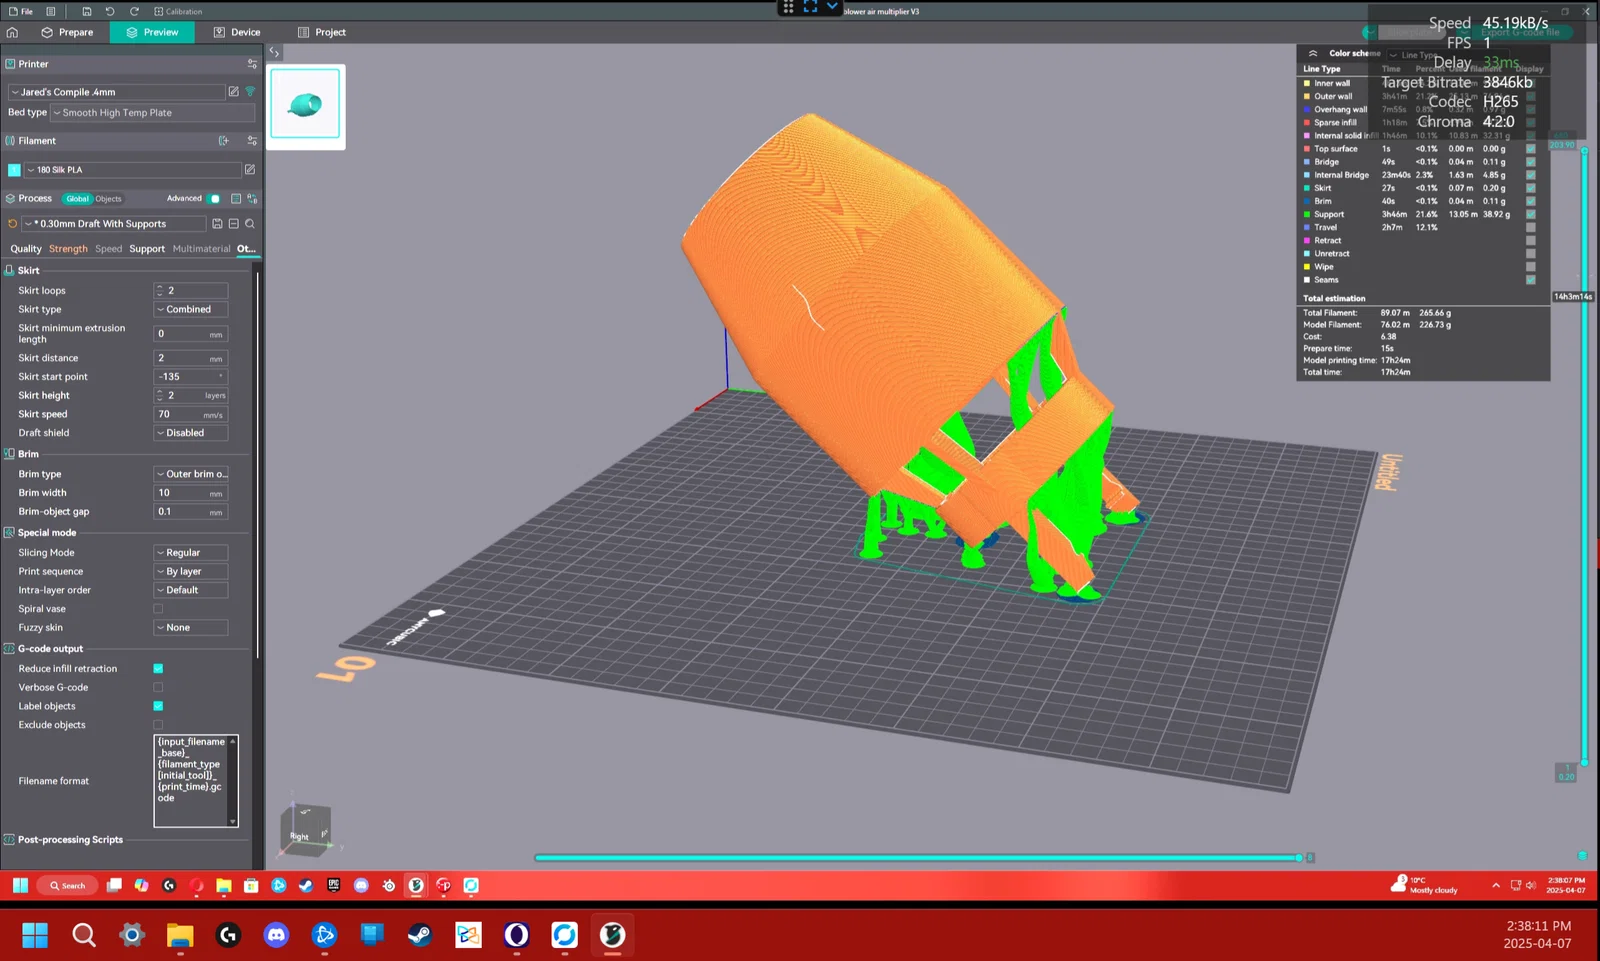Collapse the sidebar with the arrows icon
The image size is (1600, 961).
point(274,52)
